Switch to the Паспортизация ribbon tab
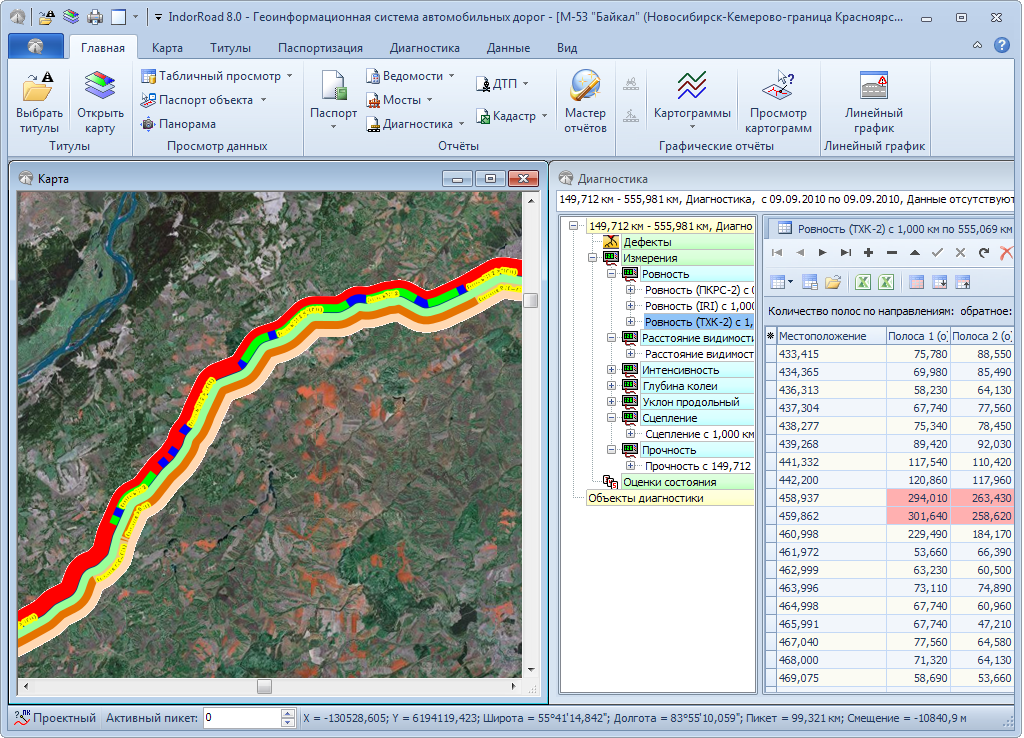1024x738 pixels. pos(320,48)
